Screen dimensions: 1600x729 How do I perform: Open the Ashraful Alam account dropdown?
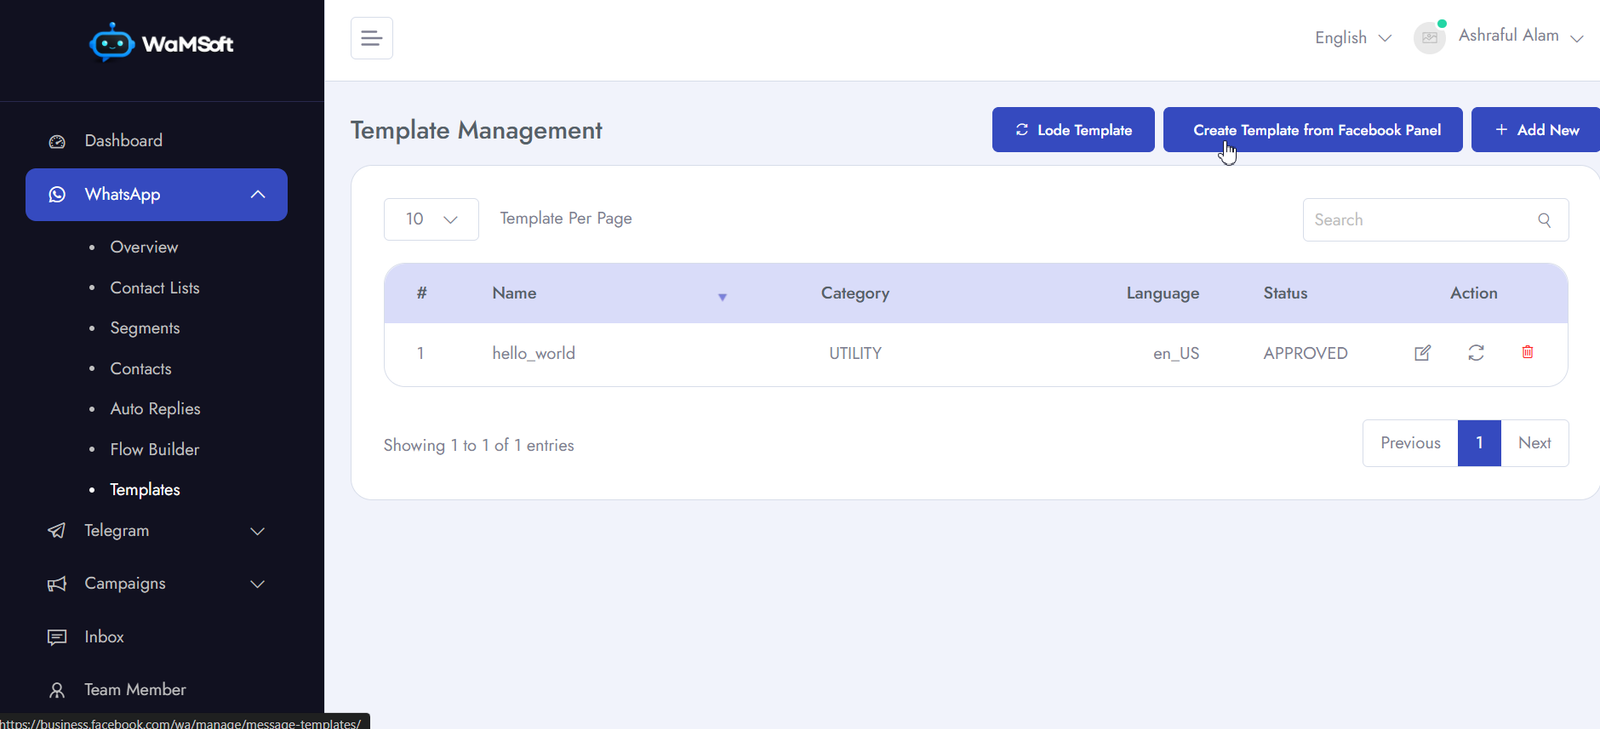coord(1521,36)
